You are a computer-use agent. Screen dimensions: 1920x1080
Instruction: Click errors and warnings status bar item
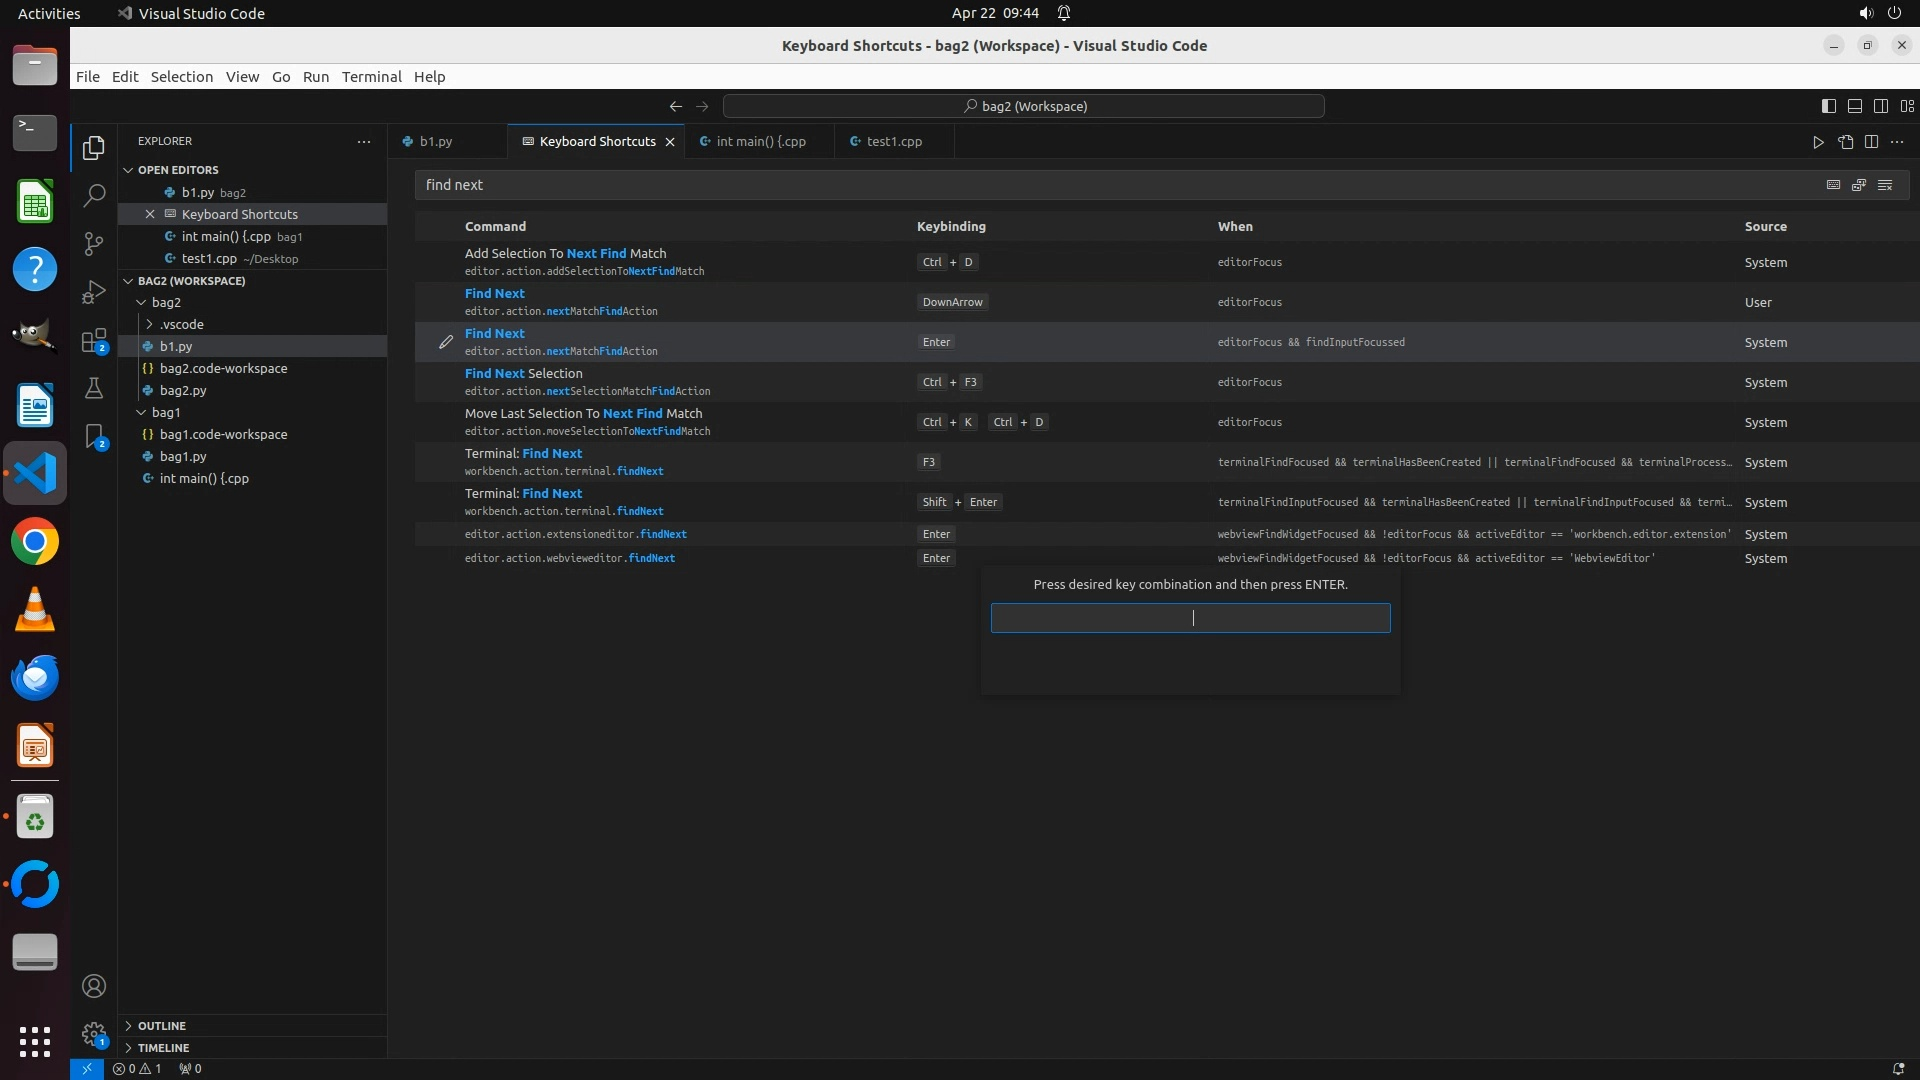[137, 1069]
